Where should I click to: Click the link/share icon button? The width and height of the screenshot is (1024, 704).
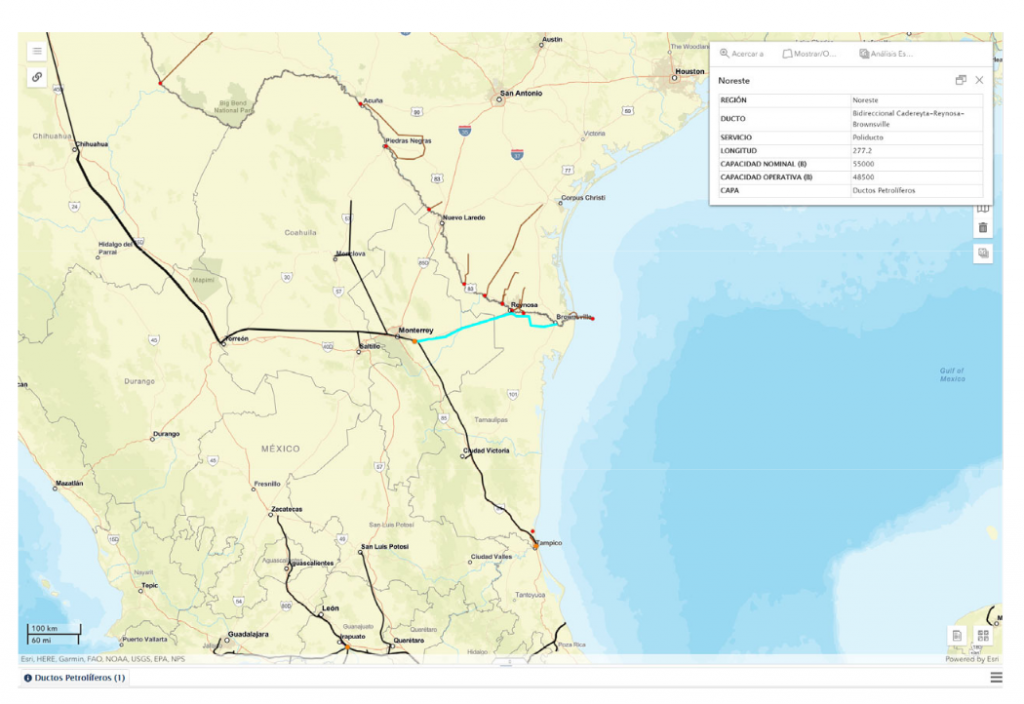click(37, 77)
